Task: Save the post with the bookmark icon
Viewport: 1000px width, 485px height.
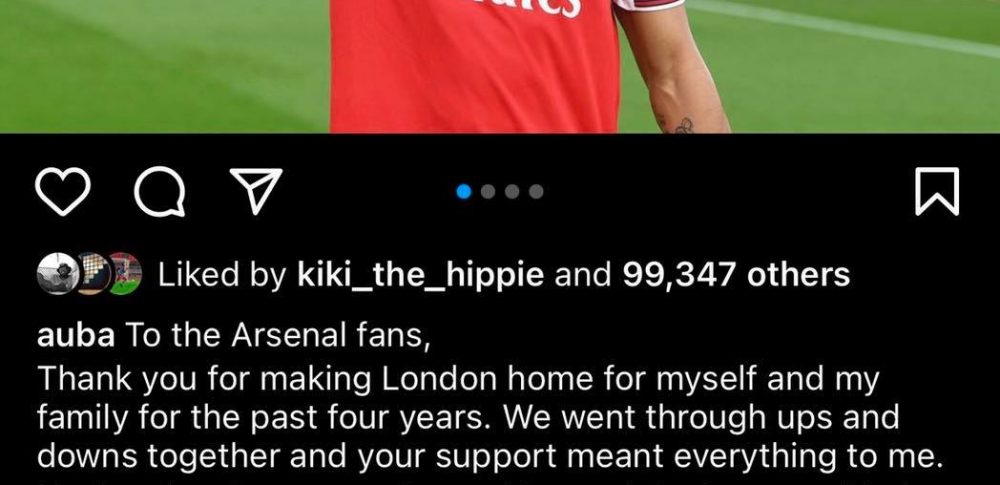Action: click(937, 191)
